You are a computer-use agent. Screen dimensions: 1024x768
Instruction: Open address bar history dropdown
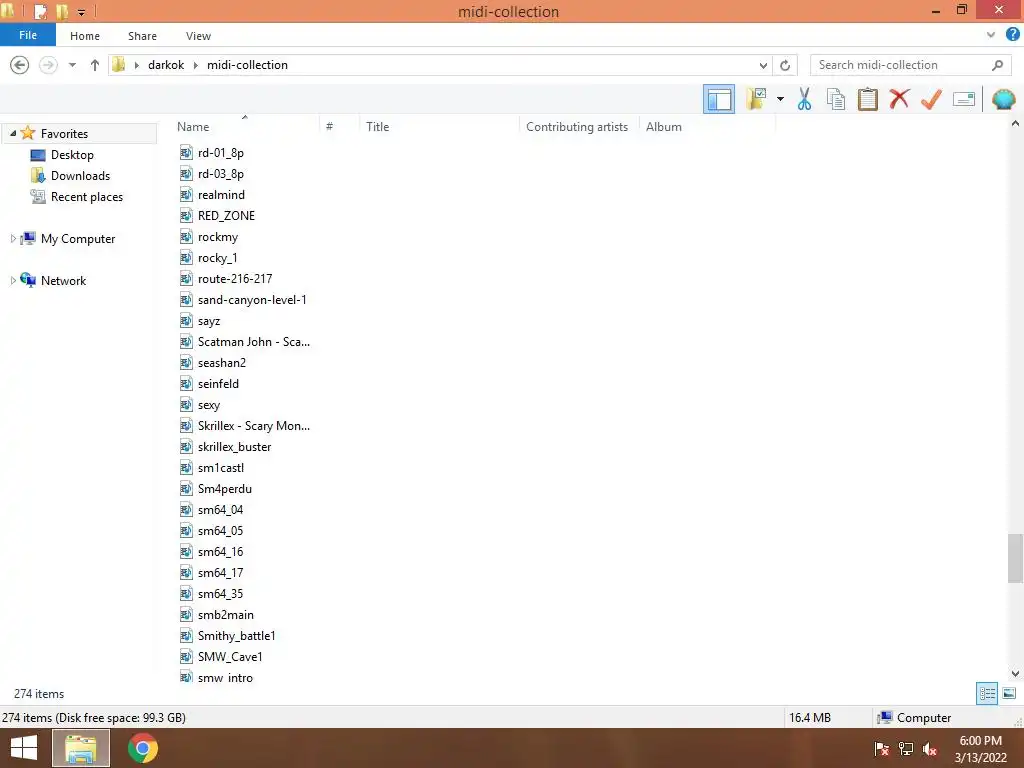pos(763,65)
